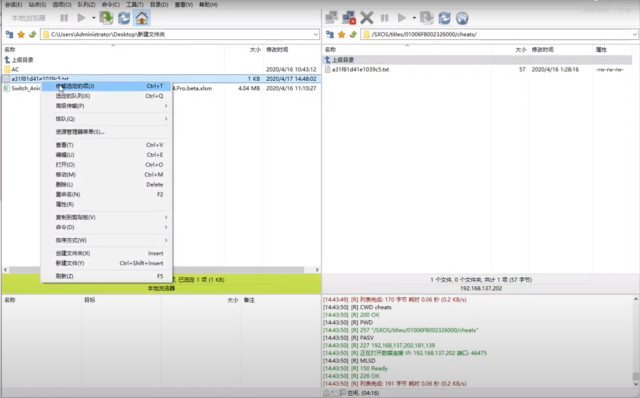Click the local pane Refresh icon

point(124,18)
